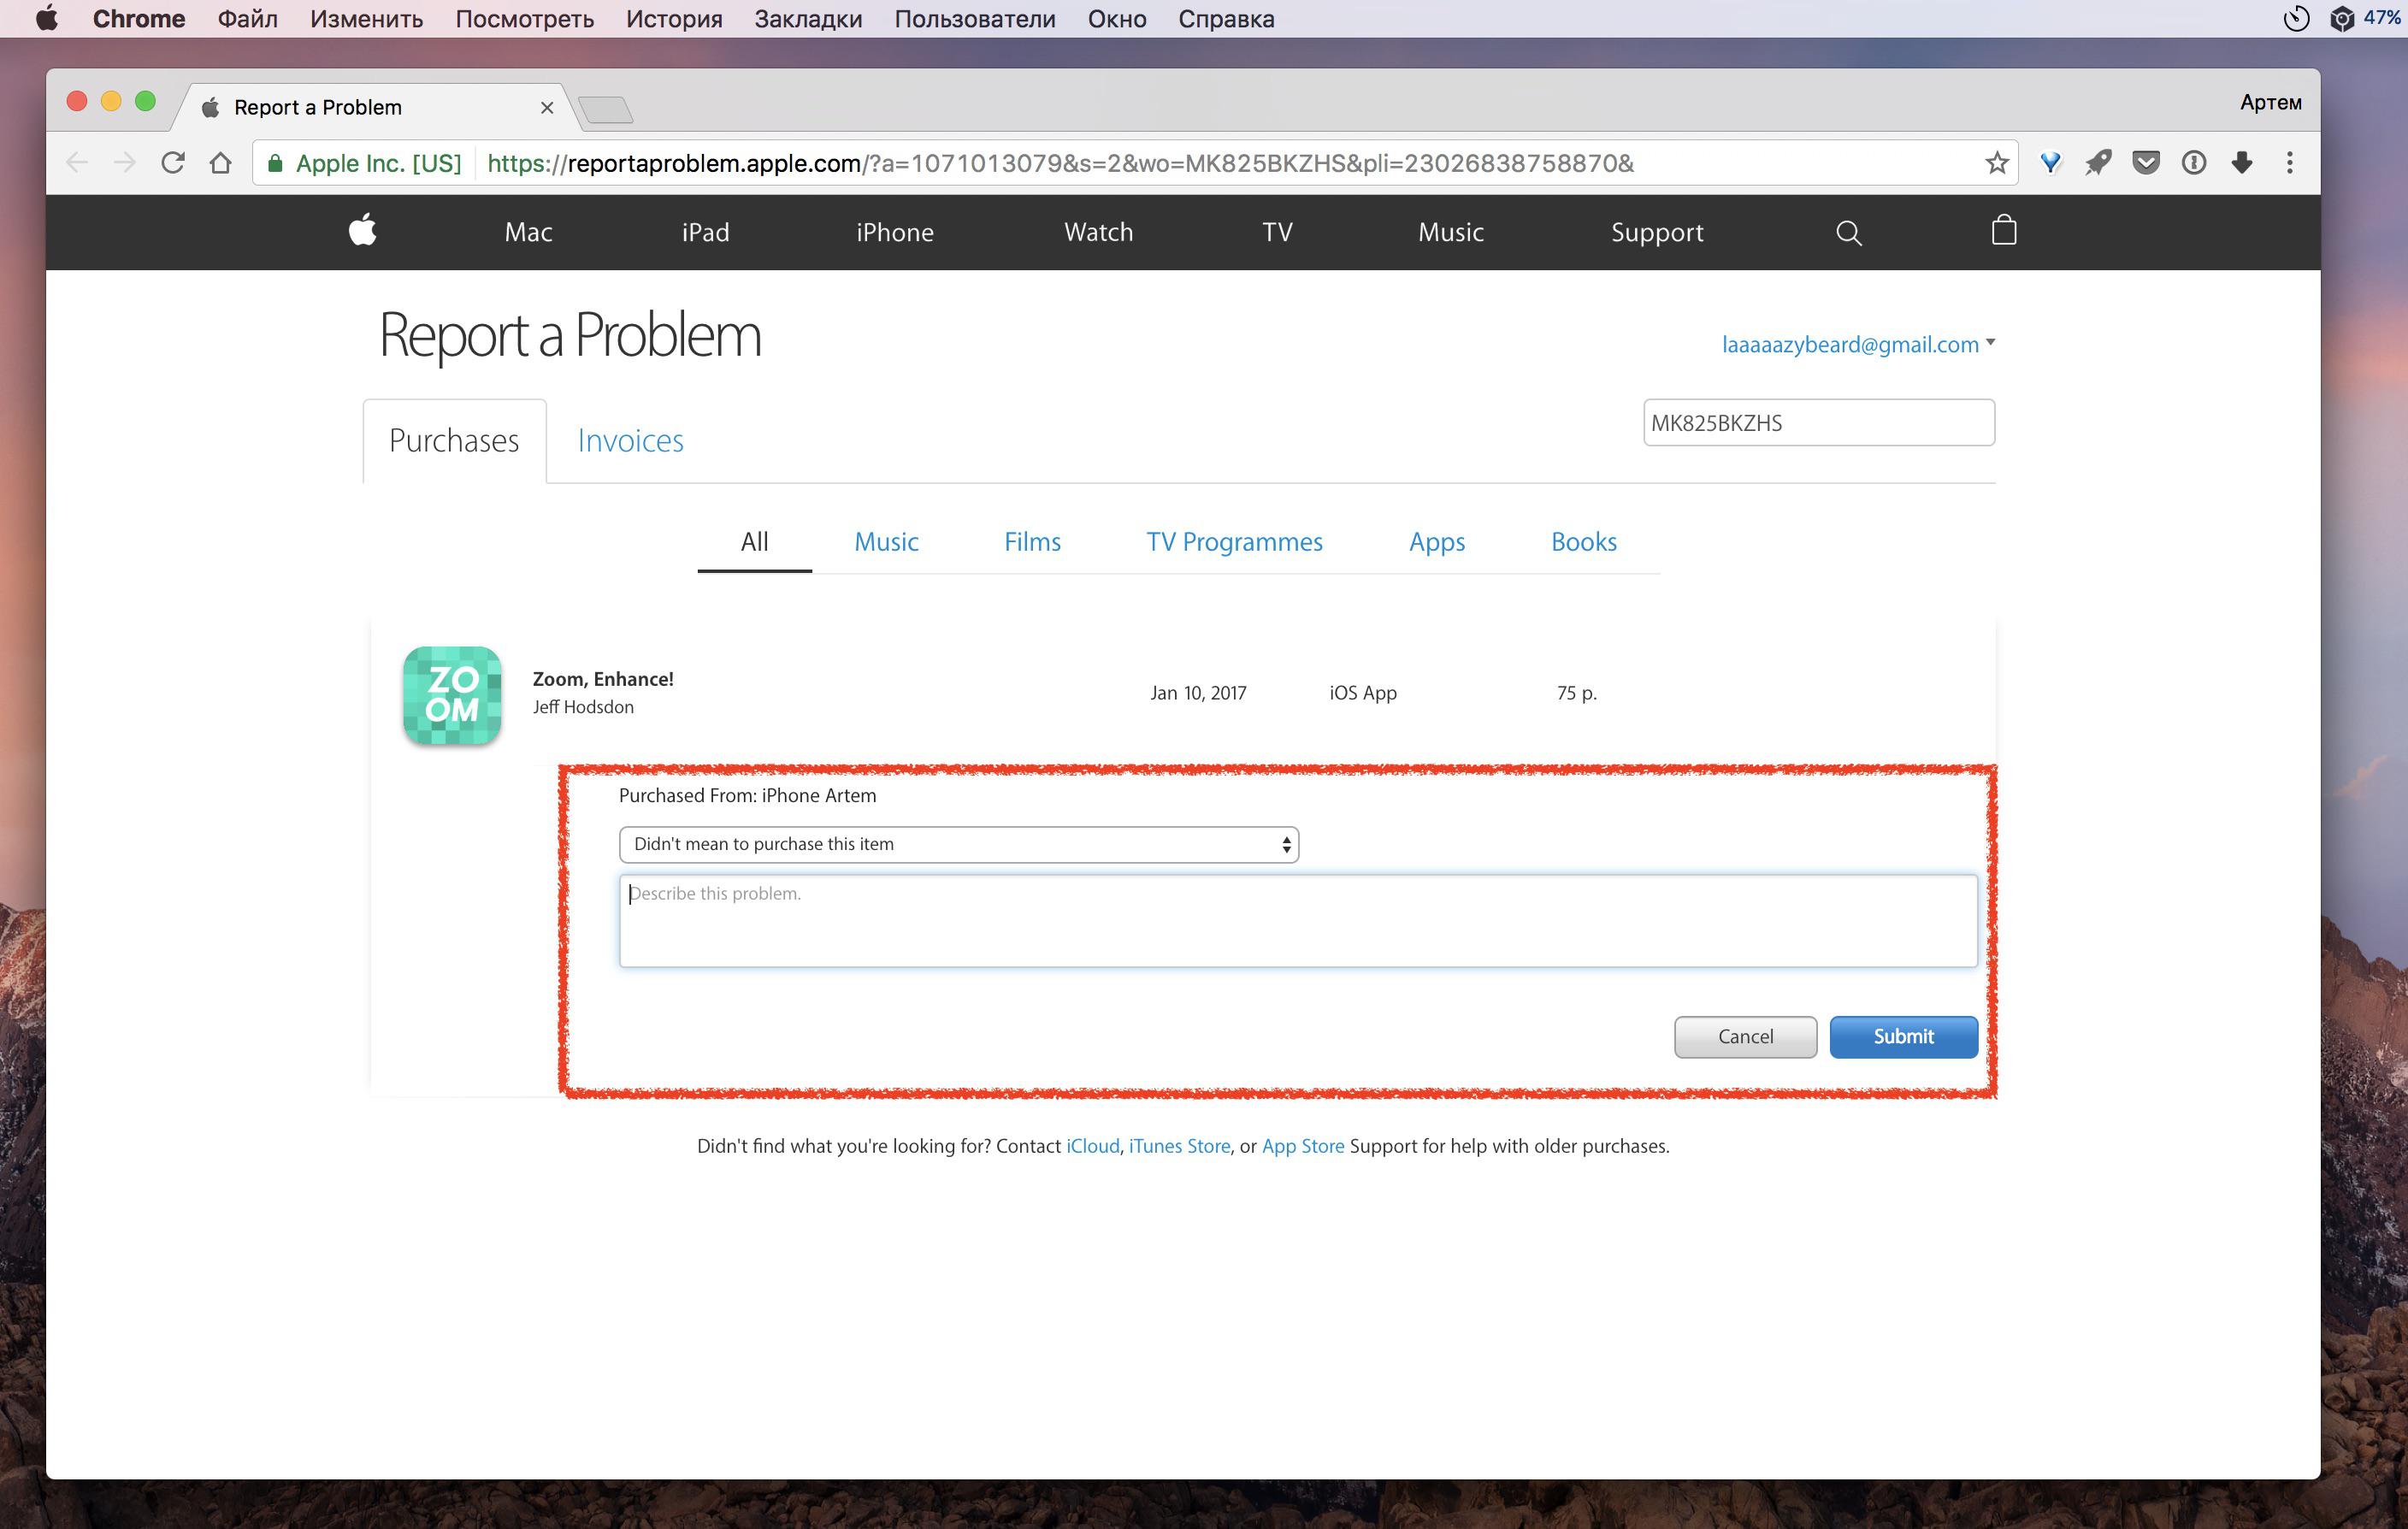Screen dimensions: 2408x1529
Task: Click the 1Password extension icon
Action: pyautogui.click(x=2194, y=163)
